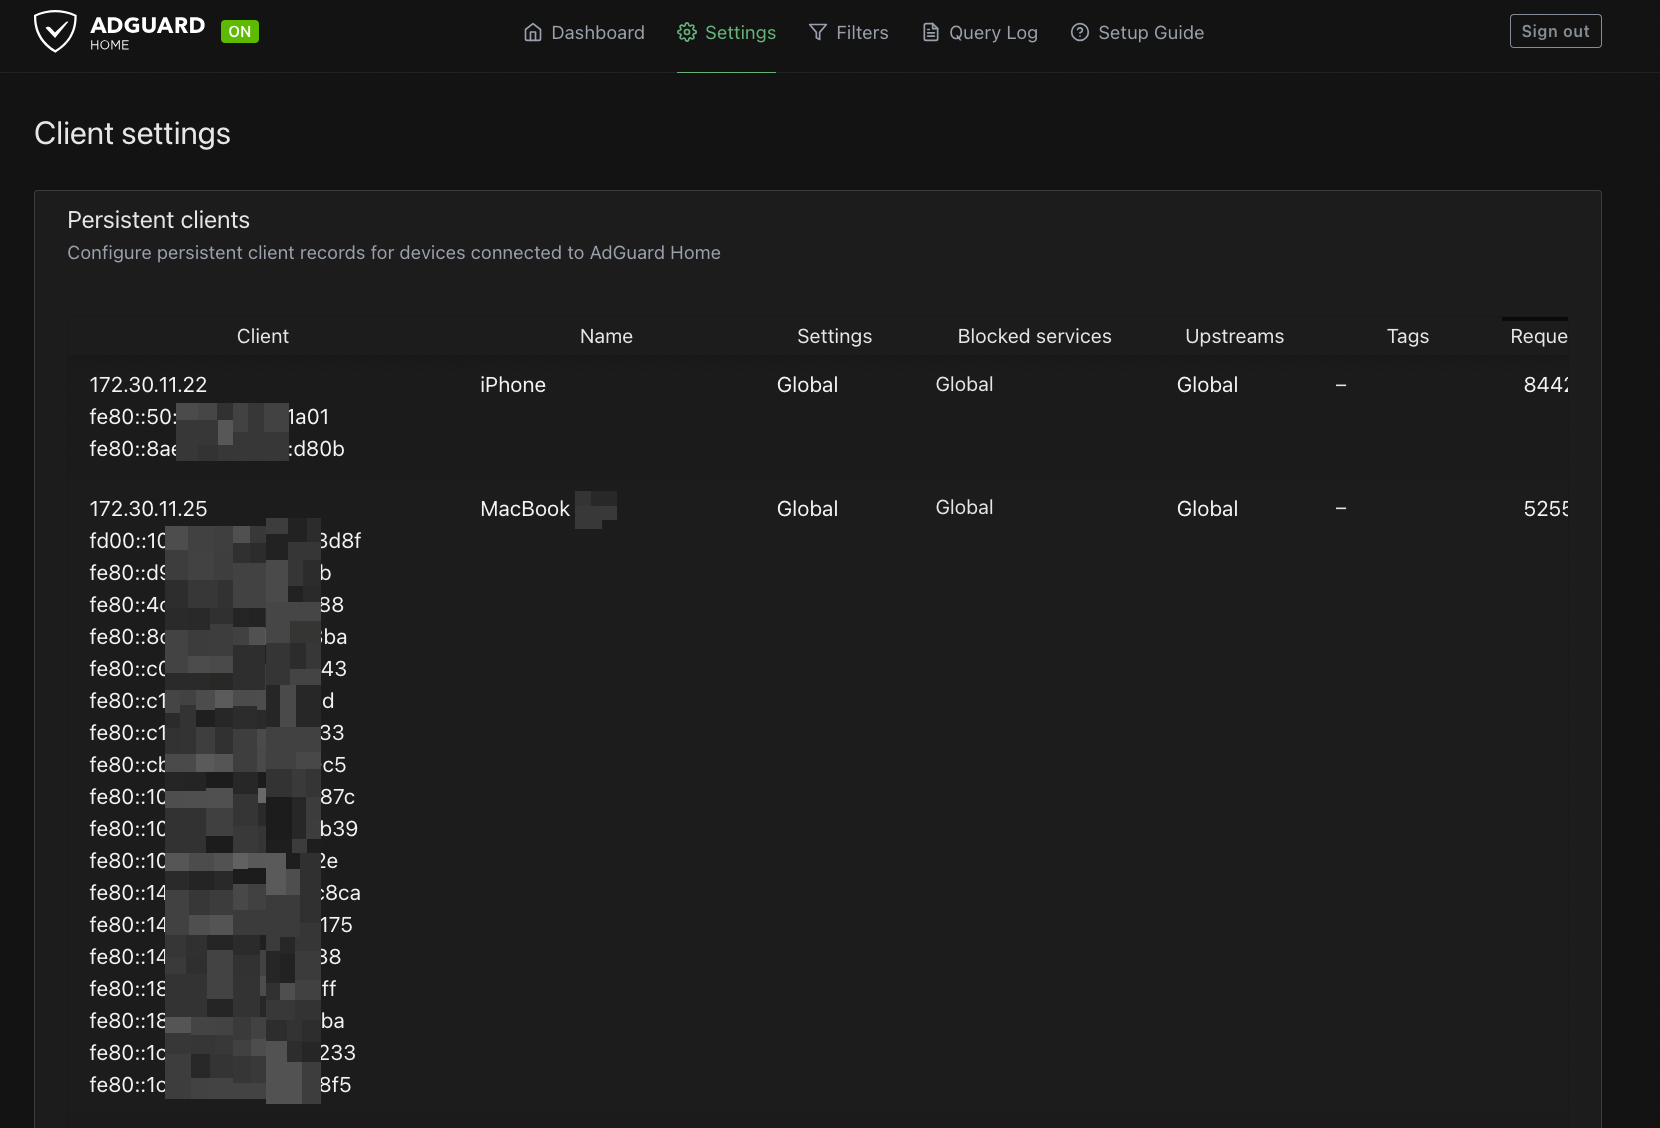Viewport: 1660px width, 1128px height.
Task: Click the Settings column header
Action: pyautogui.click(x=834, y=337)
